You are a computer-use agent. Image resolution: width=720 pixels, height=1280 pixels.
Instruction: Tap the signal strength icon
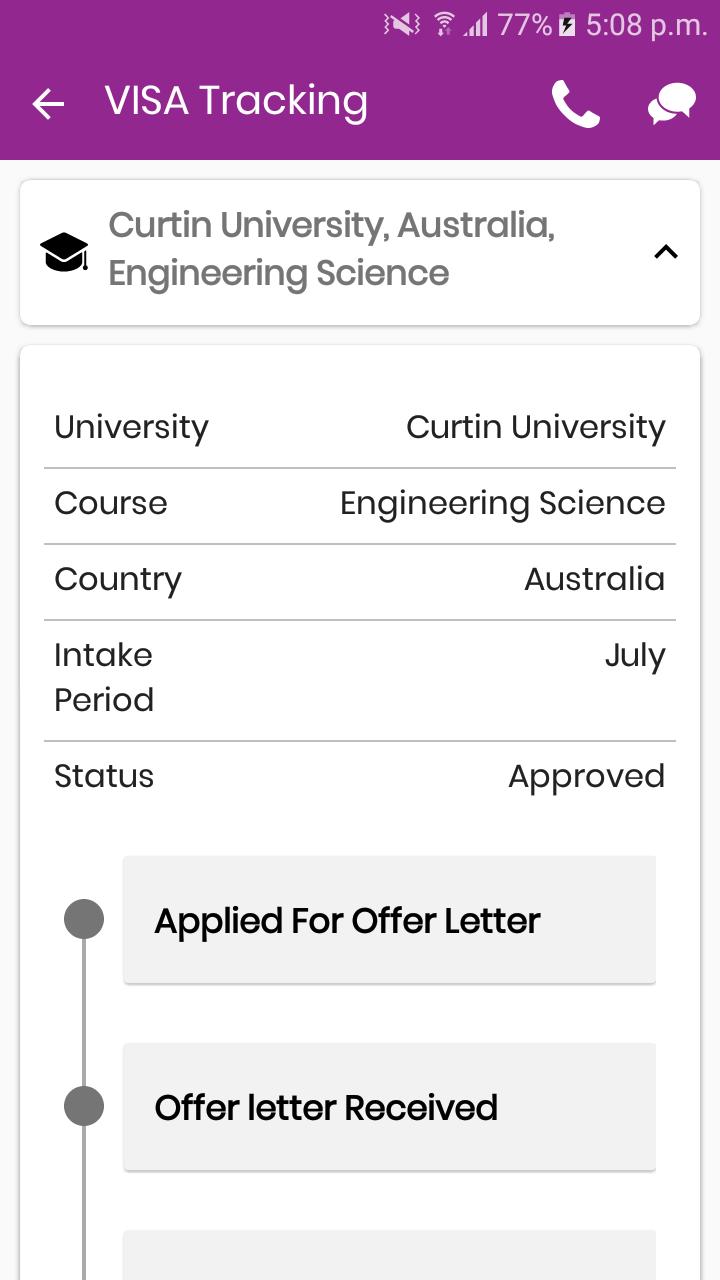pyautogui.click(x=476, y=25)
